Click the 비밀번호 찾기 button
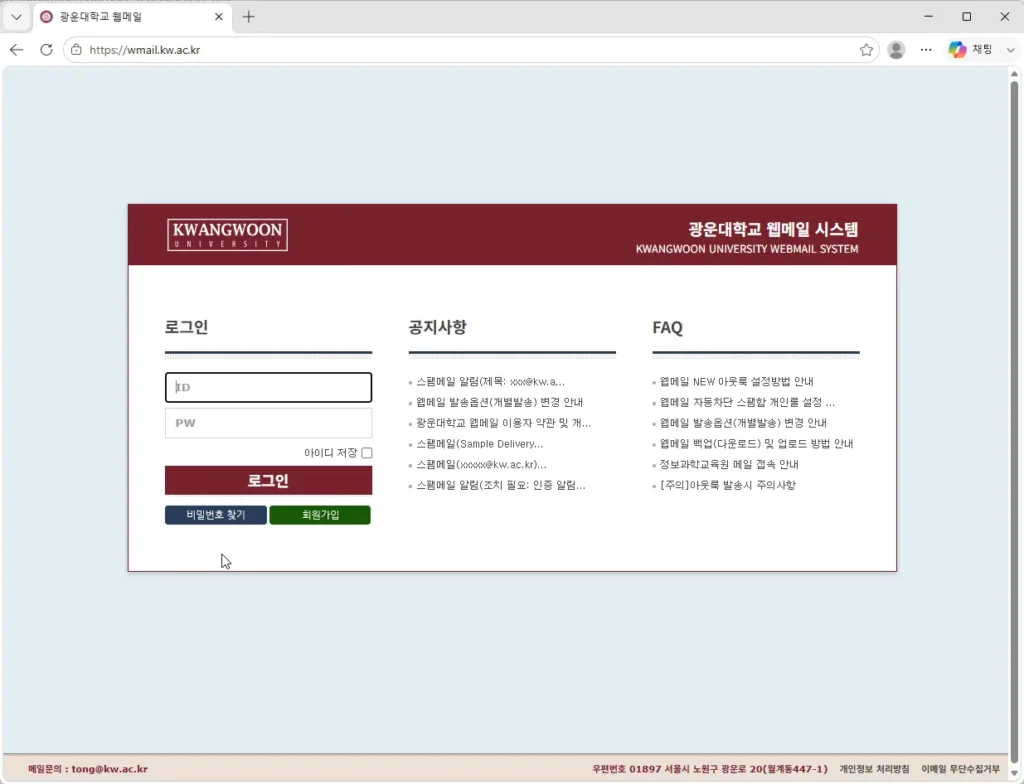This screenshot has width=1024, height=784. [216, 515]
